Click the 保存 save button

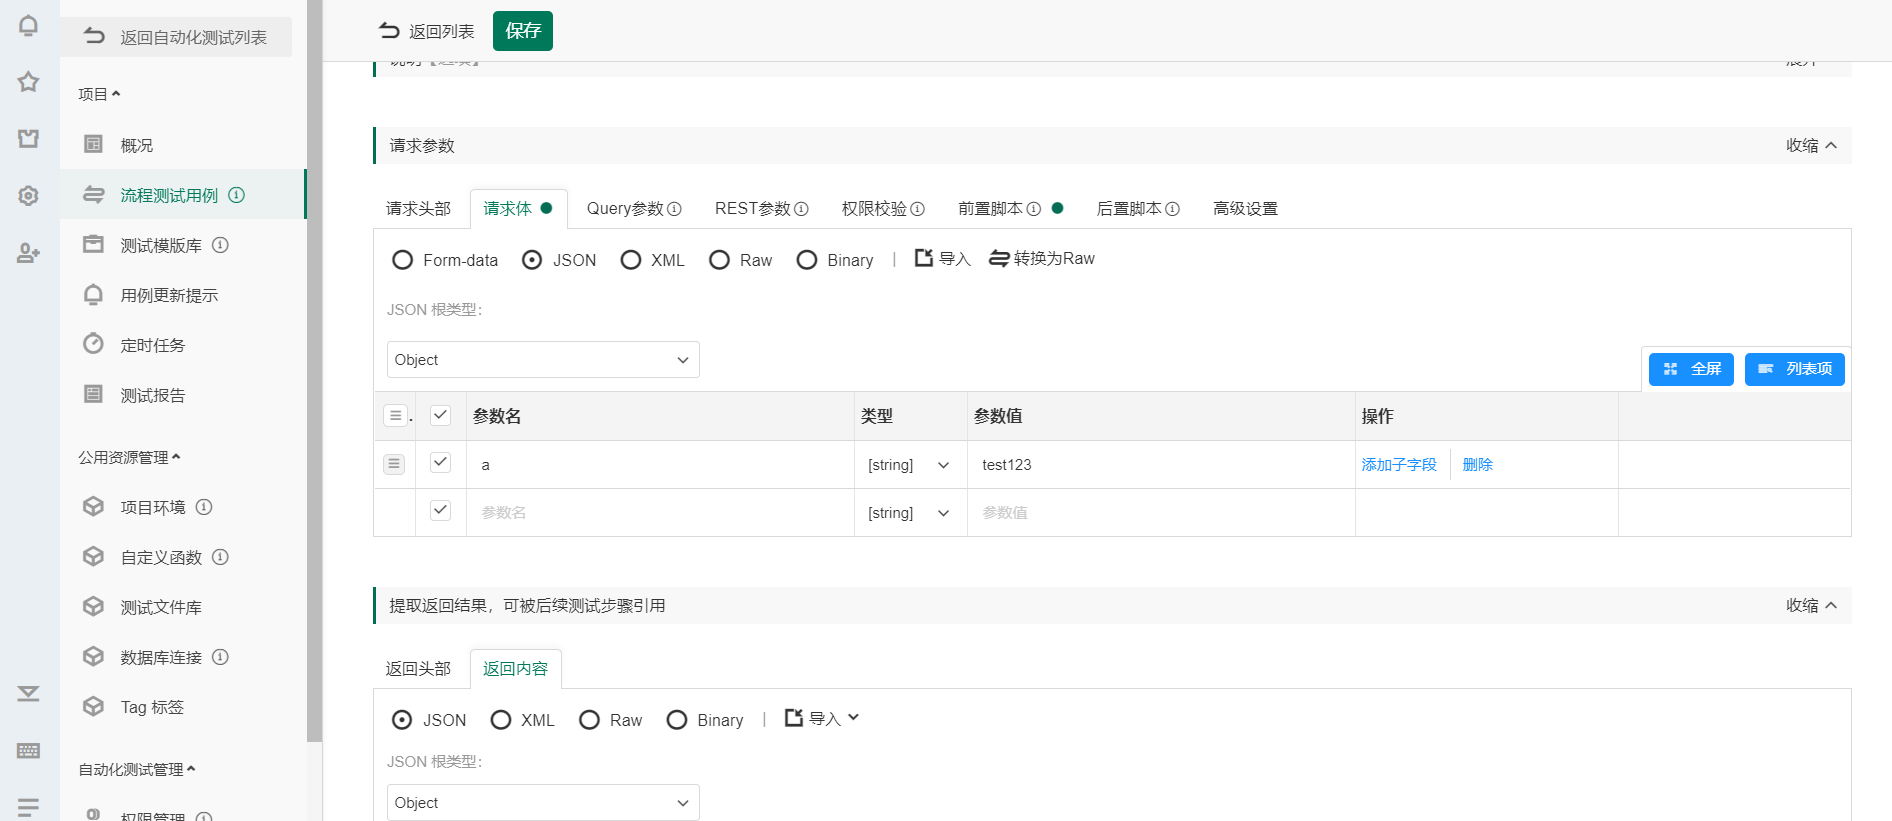[x=522, y=31]
